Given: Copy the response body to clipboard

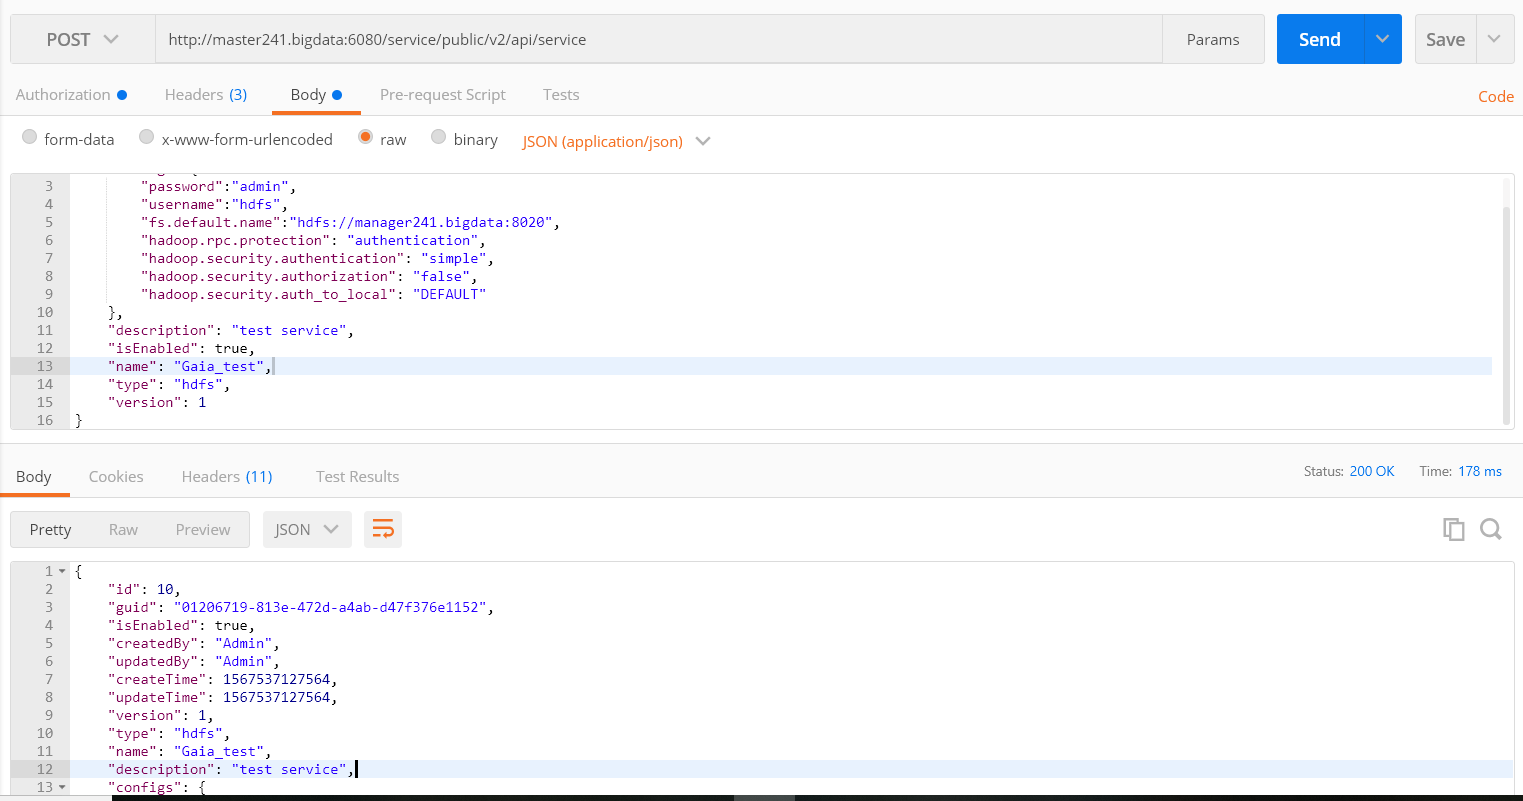Looking at the screenshot, I should (x=1453, y=529).
